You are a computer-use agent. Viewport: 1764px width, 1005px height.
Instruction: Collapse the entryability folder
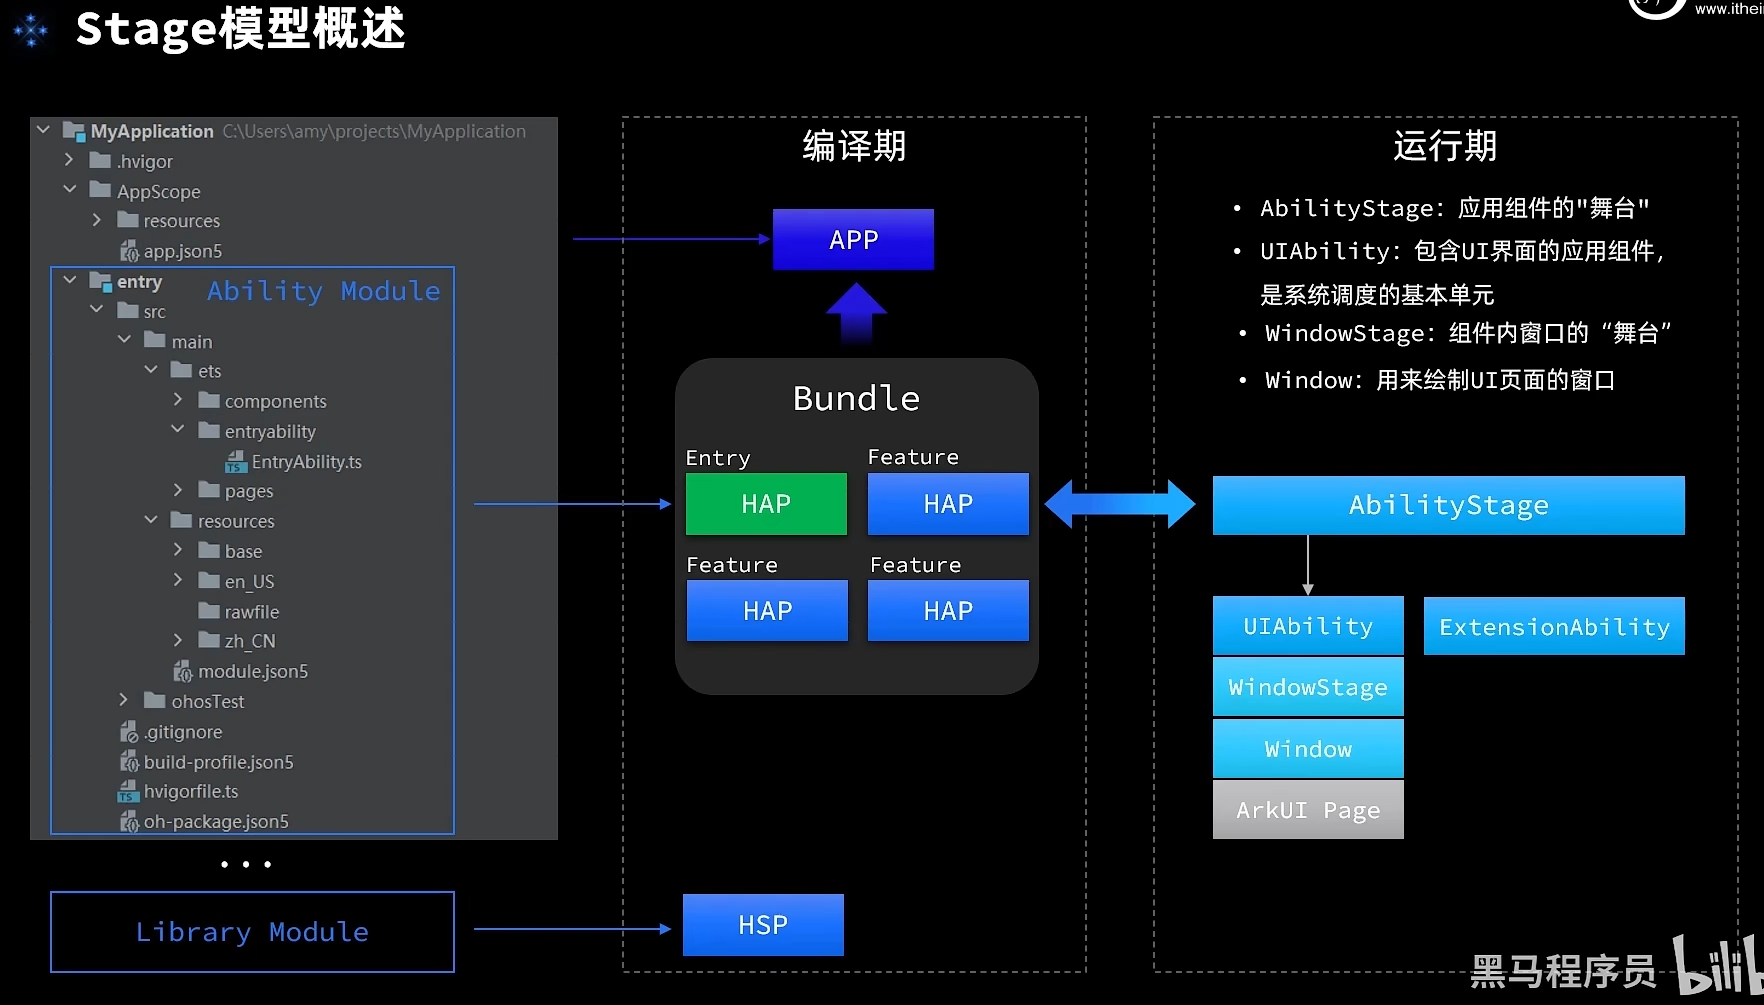pos(178,429)
